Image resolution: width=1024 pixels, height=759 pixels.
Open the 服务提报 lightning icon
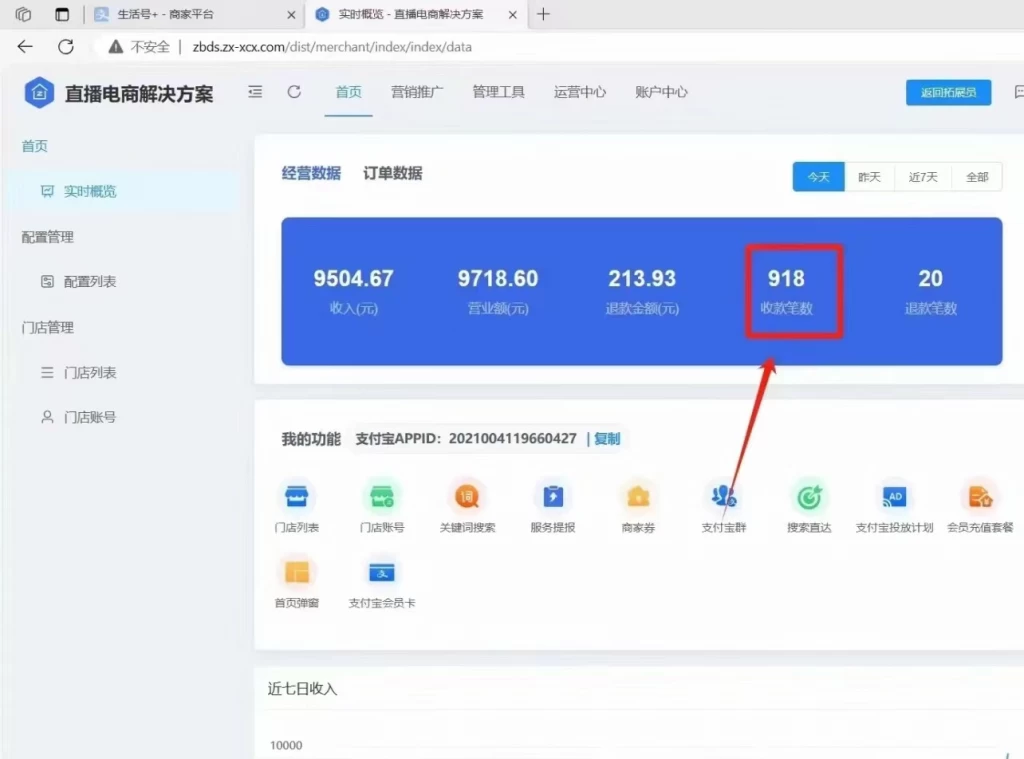[552, 497]
